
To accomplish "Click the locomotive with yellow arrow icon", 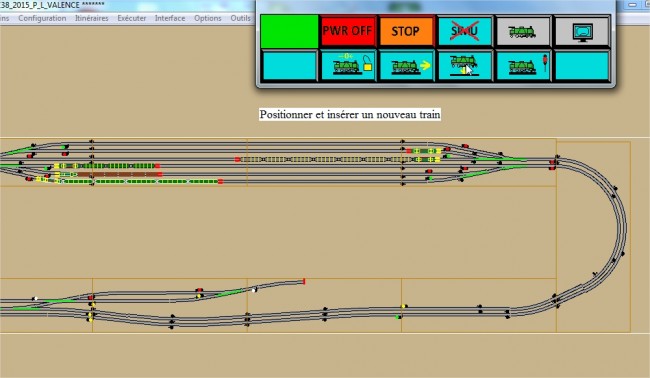I will (406, 65).
